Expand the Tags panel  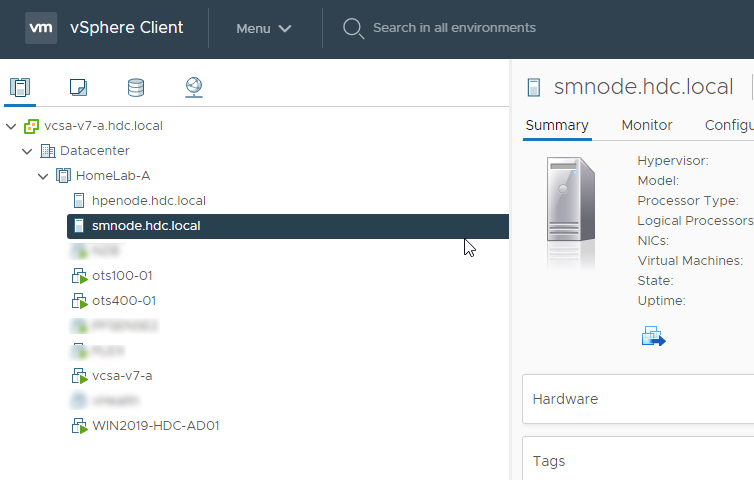(x=638, y=459)
